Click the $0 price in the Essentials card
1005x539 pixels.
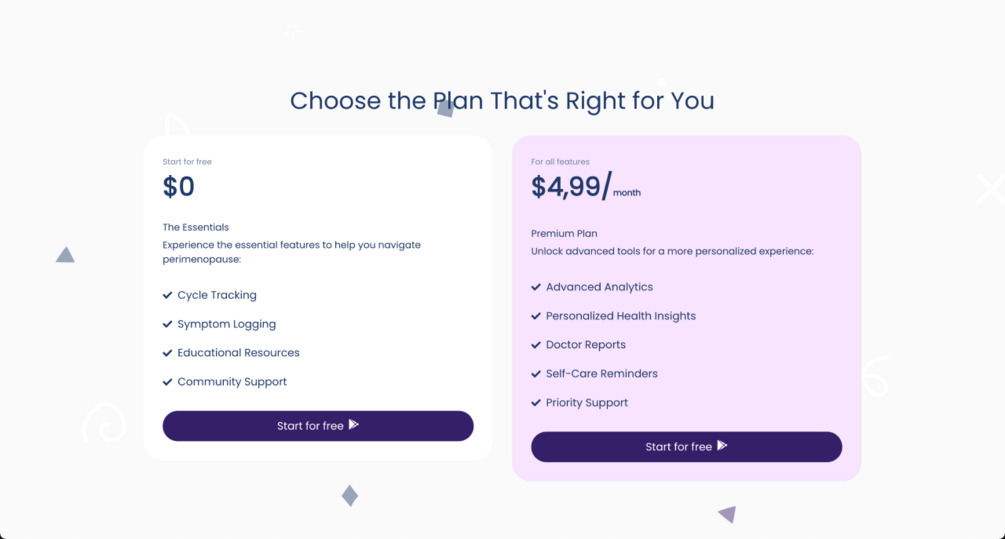click(179, 187)
